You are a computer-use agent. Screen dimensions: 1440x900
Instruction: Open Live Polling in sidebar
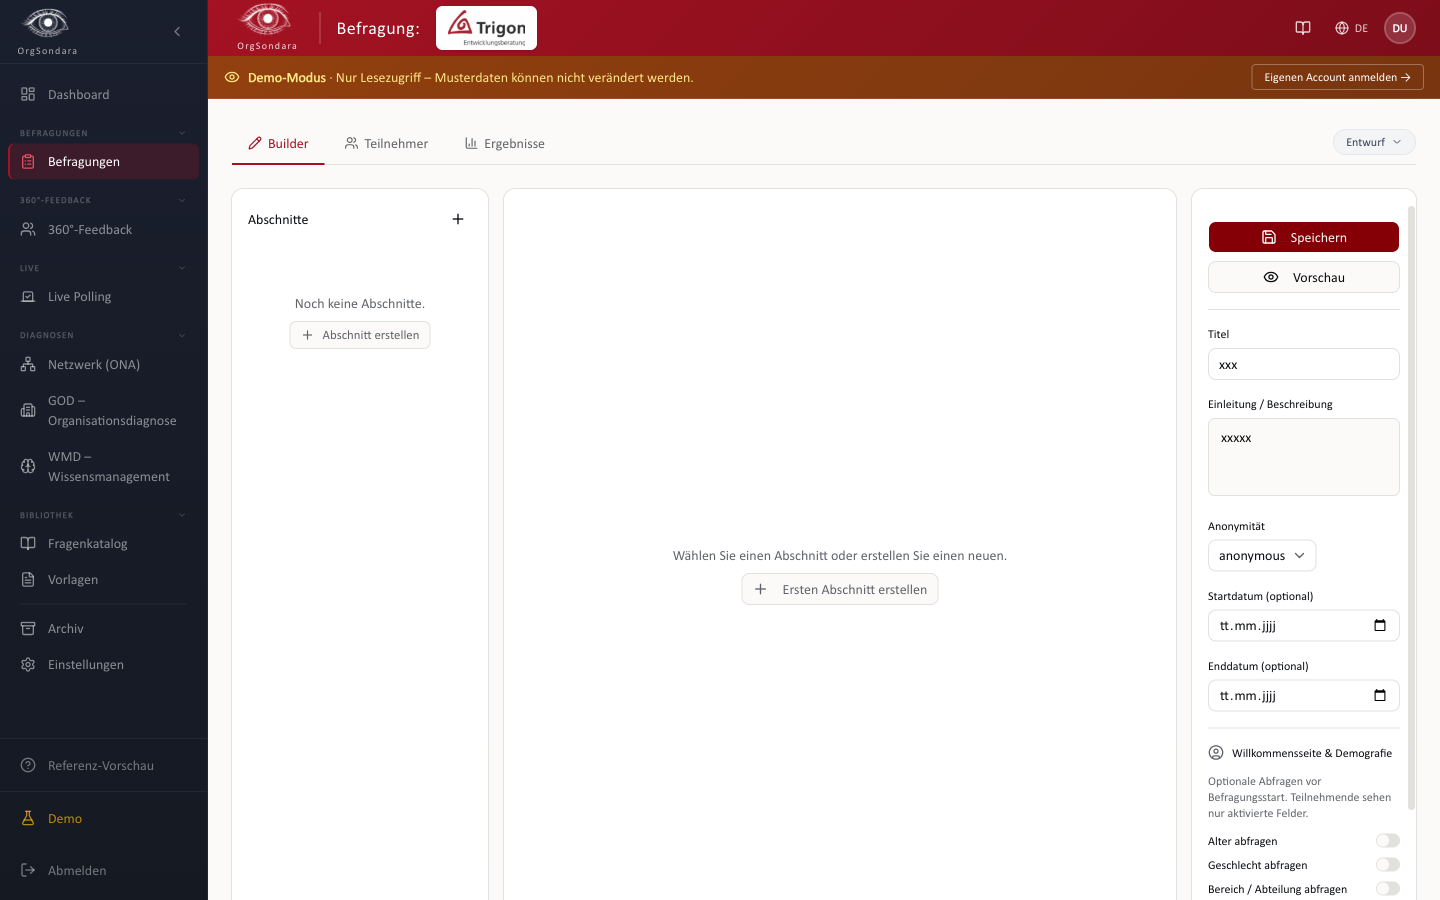(104, 296)
